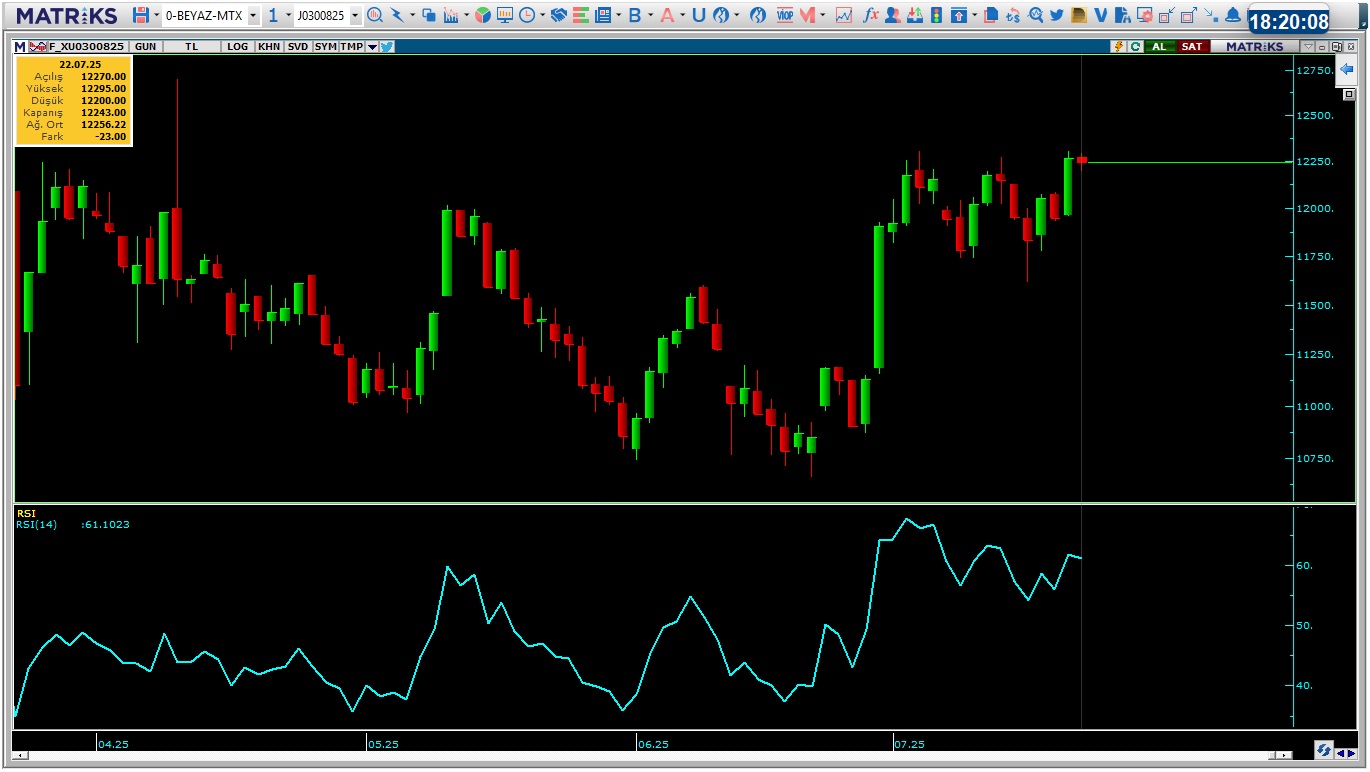
Task: Click the F_XU0300825 symbol label
Action: point(87,47)
